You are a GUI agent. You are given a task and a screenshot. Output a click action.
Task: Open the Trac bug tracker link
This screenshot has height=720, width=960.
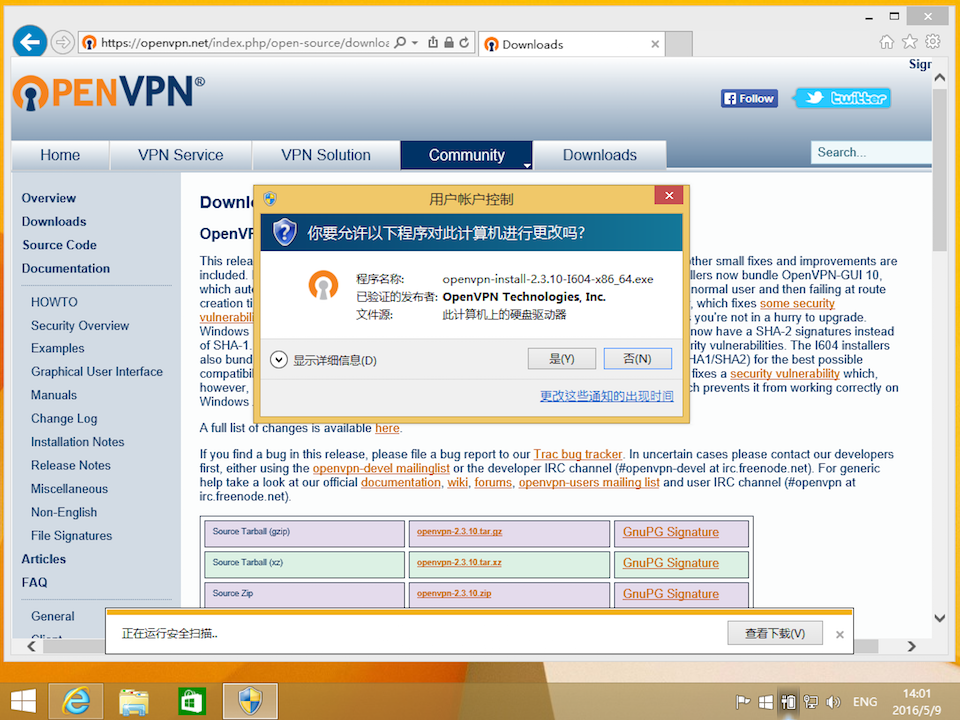(577, 454)
